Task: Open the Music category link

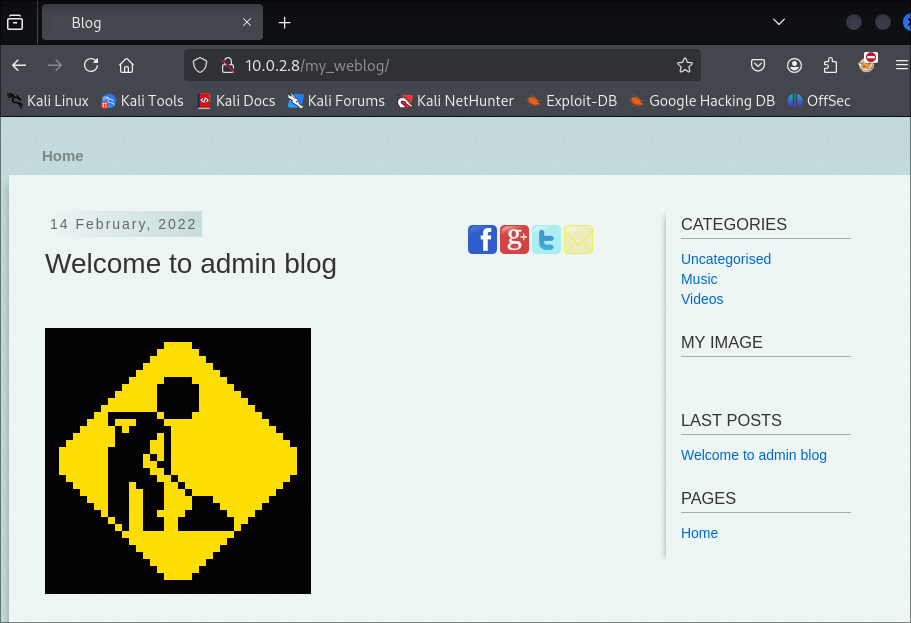Action: coord(699,279)
